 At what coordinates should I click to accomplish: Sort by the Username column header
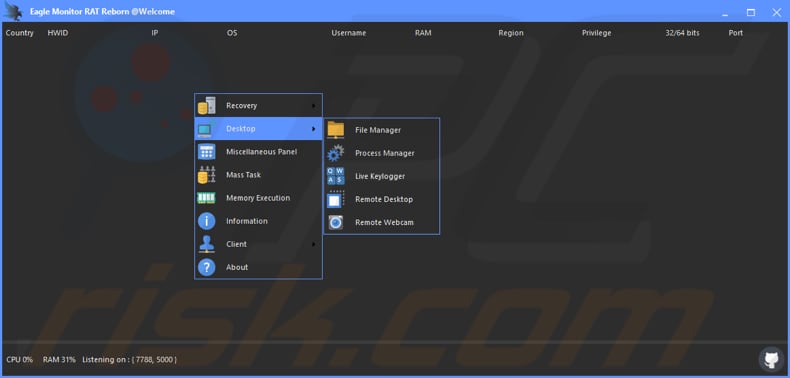(349, 33)
